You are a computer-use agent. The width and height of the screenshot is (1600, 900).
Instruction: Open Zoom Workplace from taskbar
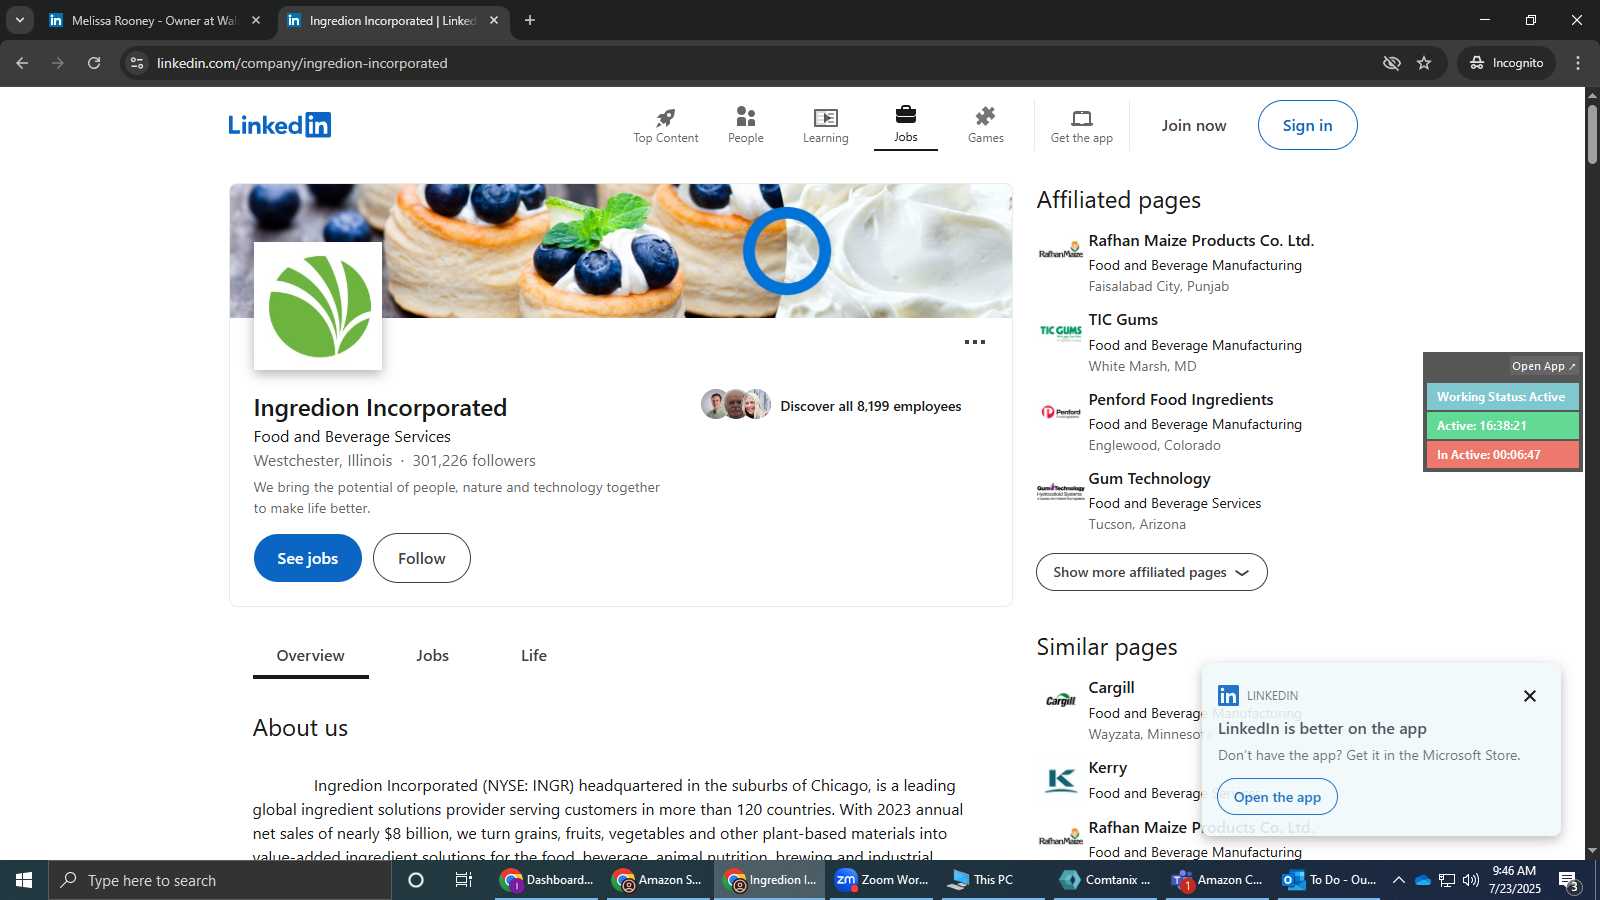[882, 880]
